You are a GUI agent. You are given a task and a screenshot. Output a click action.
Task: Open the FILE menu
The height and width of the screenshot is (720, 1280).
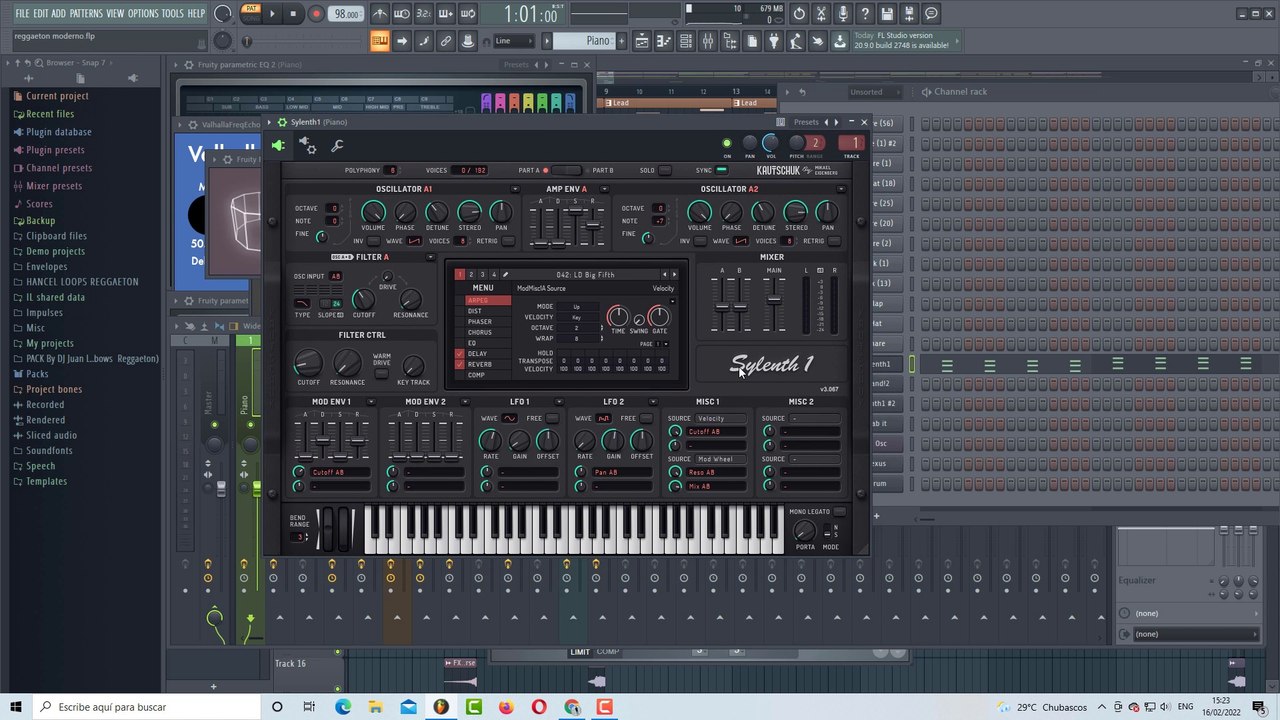[x=22, y=14]
